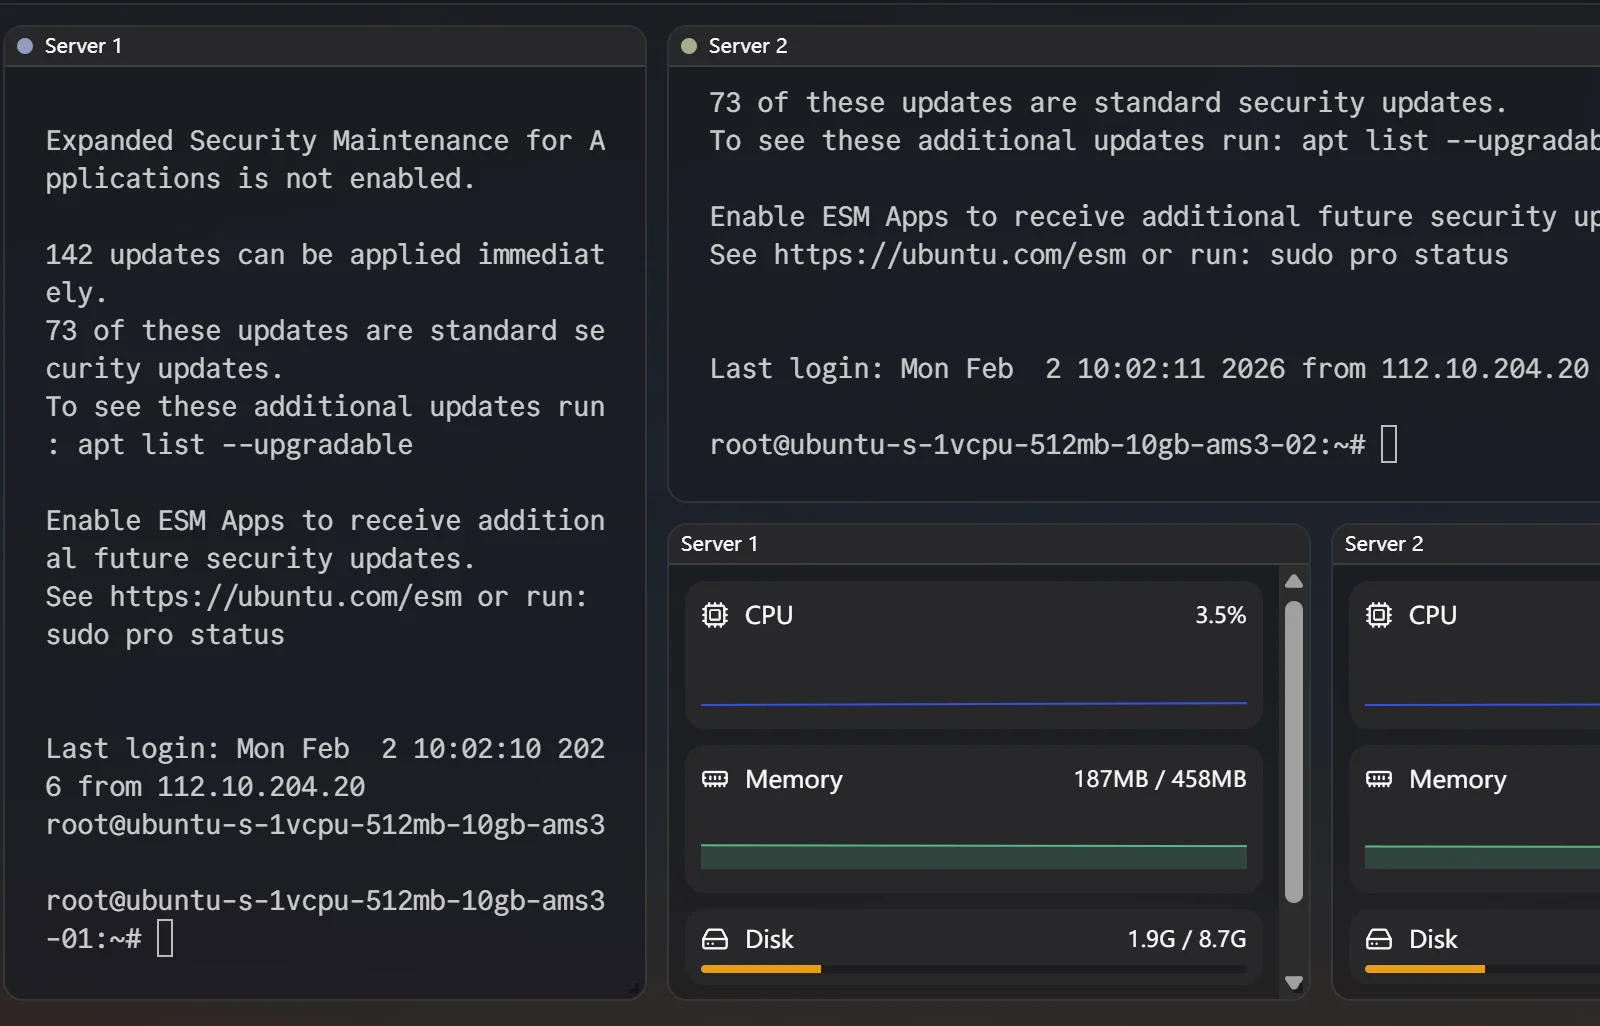Image resolution: width=1600 pixels, height=1026 pixels.
Task: Open the ubuntu.com/esm link in Server 1 terminal
Action: pyautogui.click(x=285, y=597)
